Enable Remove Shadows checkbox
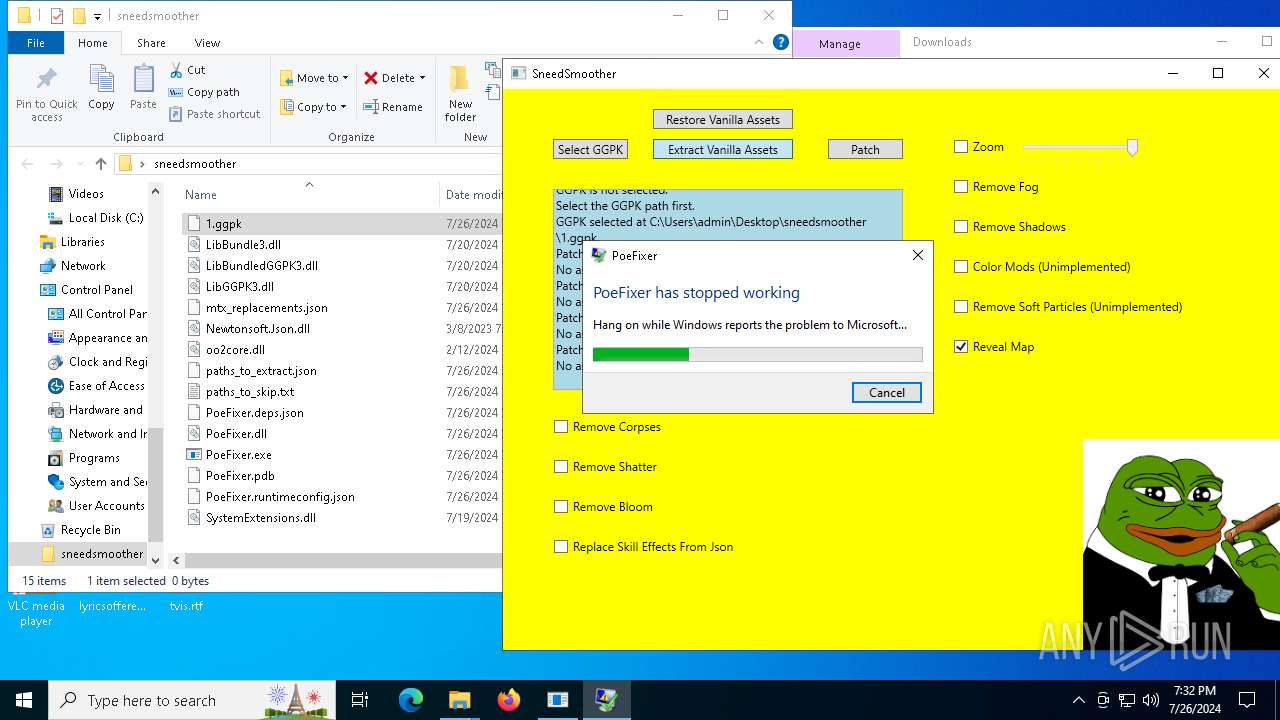 [x=961, y=227]
